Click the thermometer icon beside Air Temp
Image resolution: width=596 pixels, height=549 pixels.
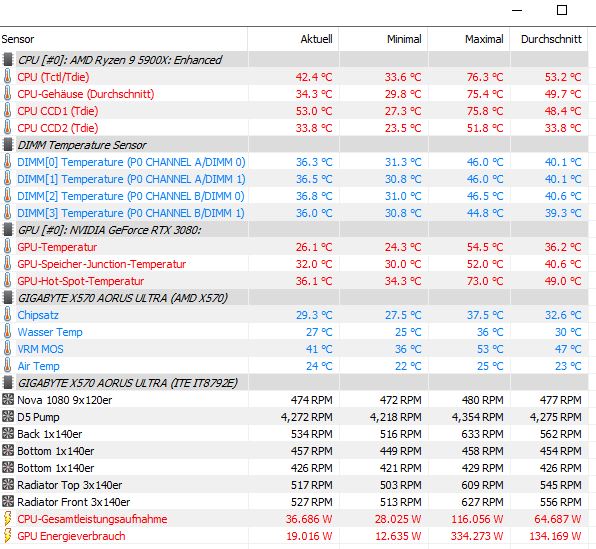click(7, 366)
